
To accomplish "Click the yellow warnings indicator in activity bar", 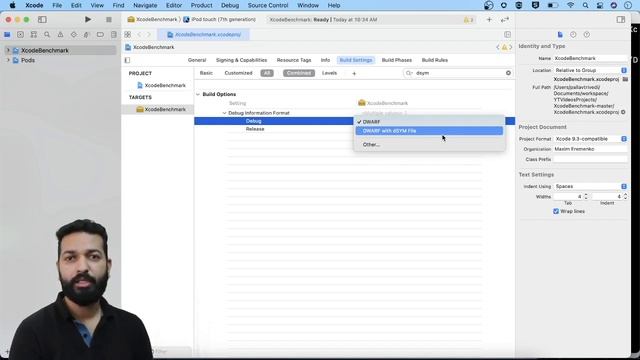I will (469, 20).
